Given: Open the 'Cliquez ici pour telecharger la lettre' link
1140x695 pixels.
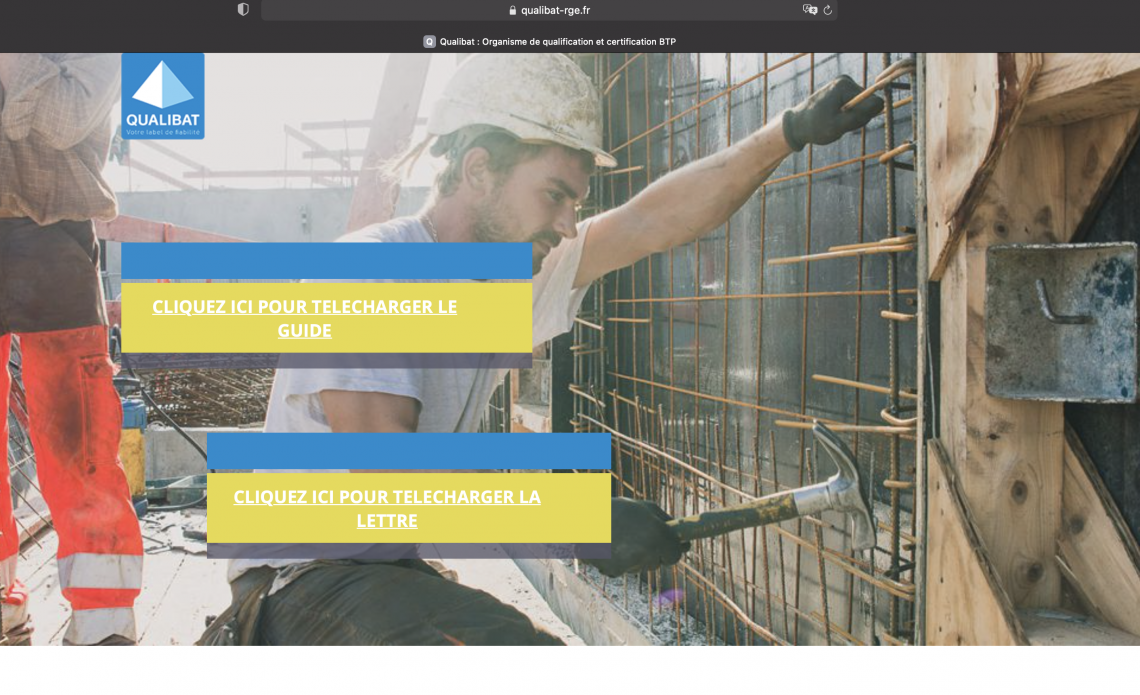Looking at the screenshot, I should (387, 508).
